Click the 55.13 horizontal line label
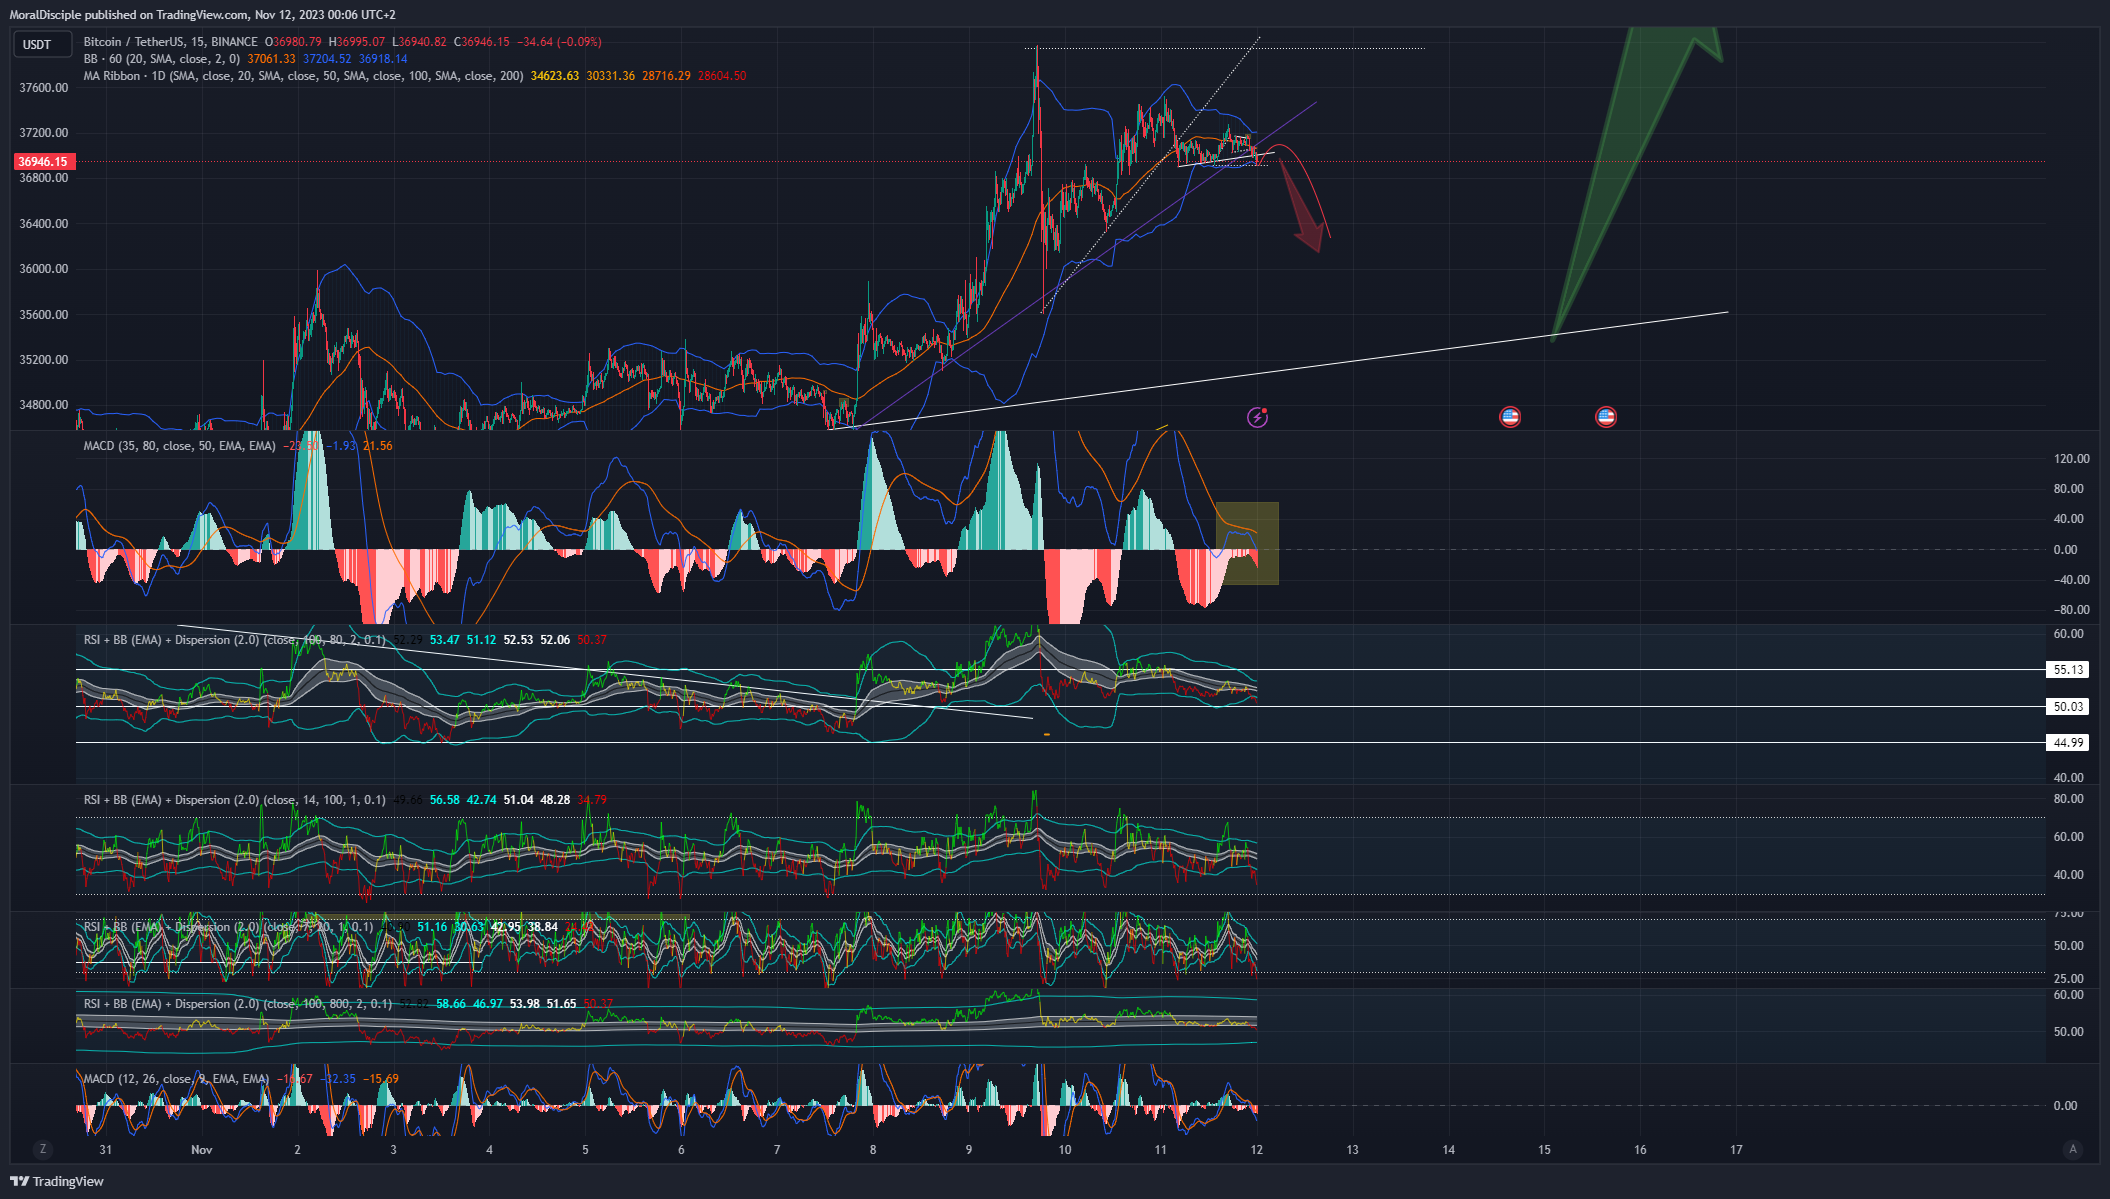 click(x=2068, y=670)
